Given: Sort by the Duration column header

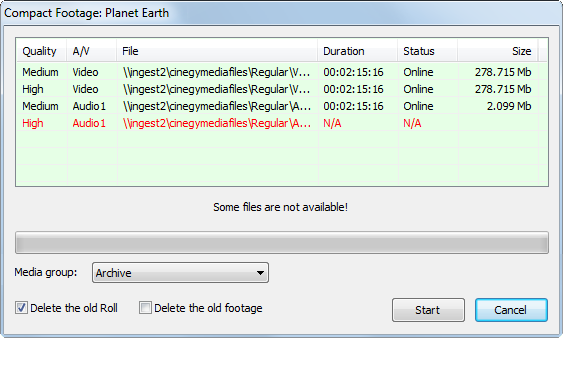Looking at the screenshot, I should click(357, 51).
